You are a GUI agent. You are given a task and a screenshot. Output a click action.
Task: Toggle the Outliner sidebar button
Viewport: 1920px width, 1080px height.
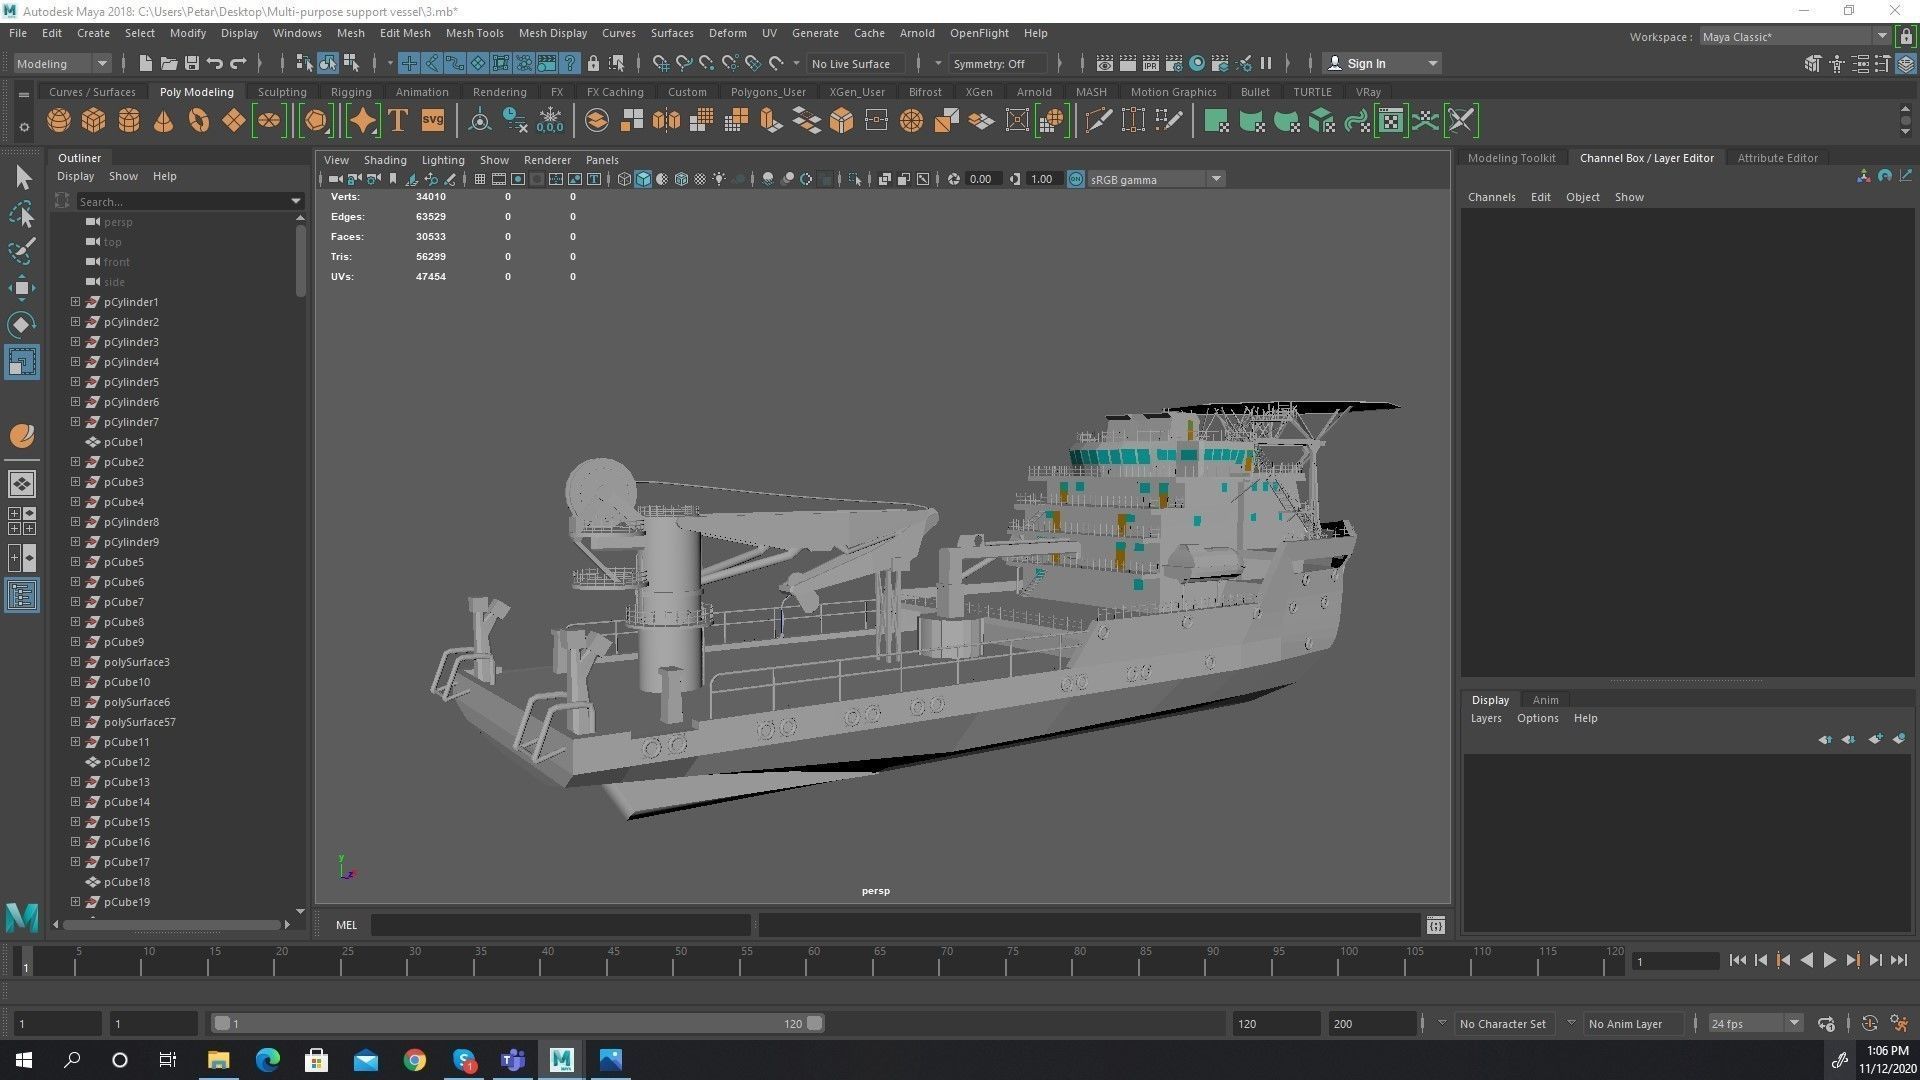pyautogui.click(x=22, y=596)
